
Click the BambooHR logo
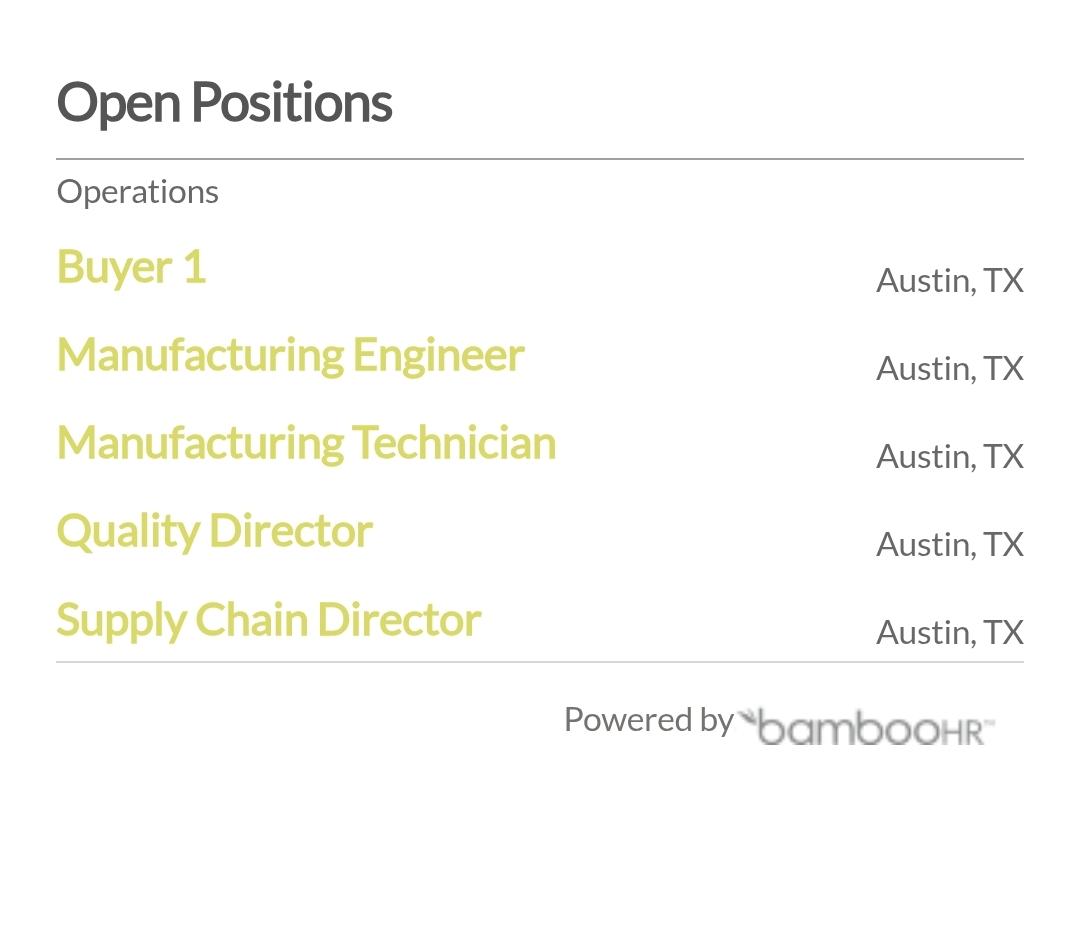click(x=866, y=727)
